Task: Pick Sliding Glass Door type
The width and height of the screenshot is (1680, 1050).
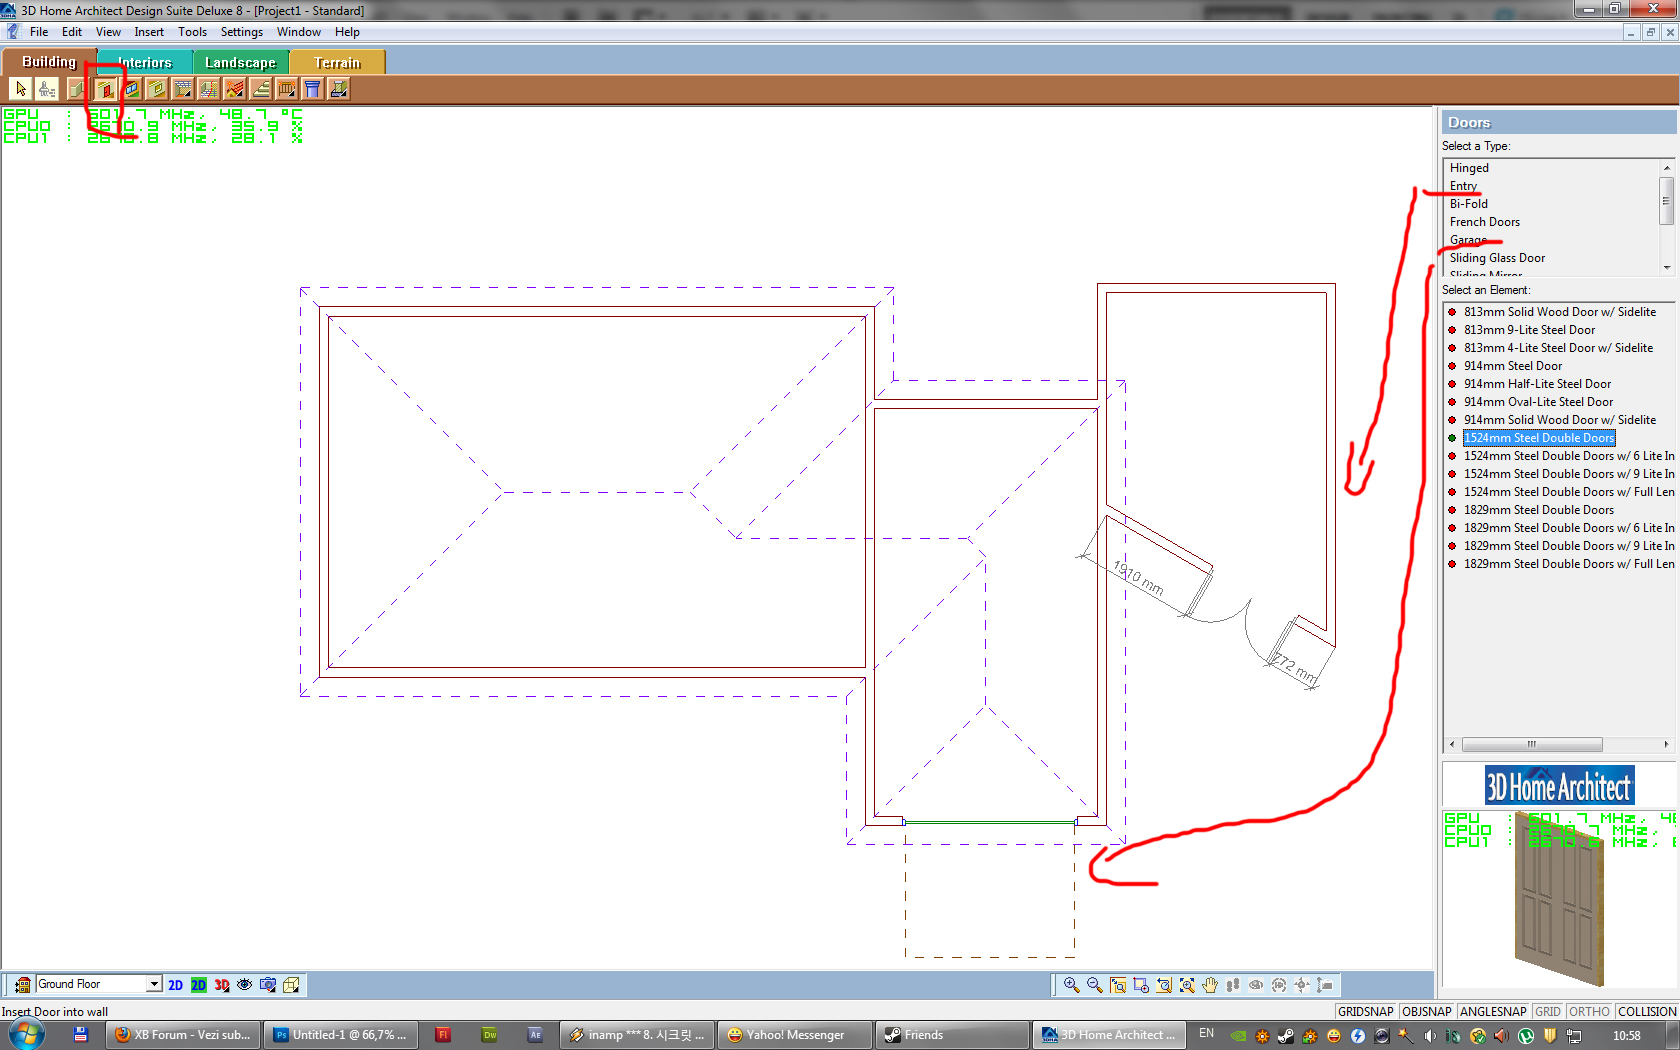Action: (1497, 258)
